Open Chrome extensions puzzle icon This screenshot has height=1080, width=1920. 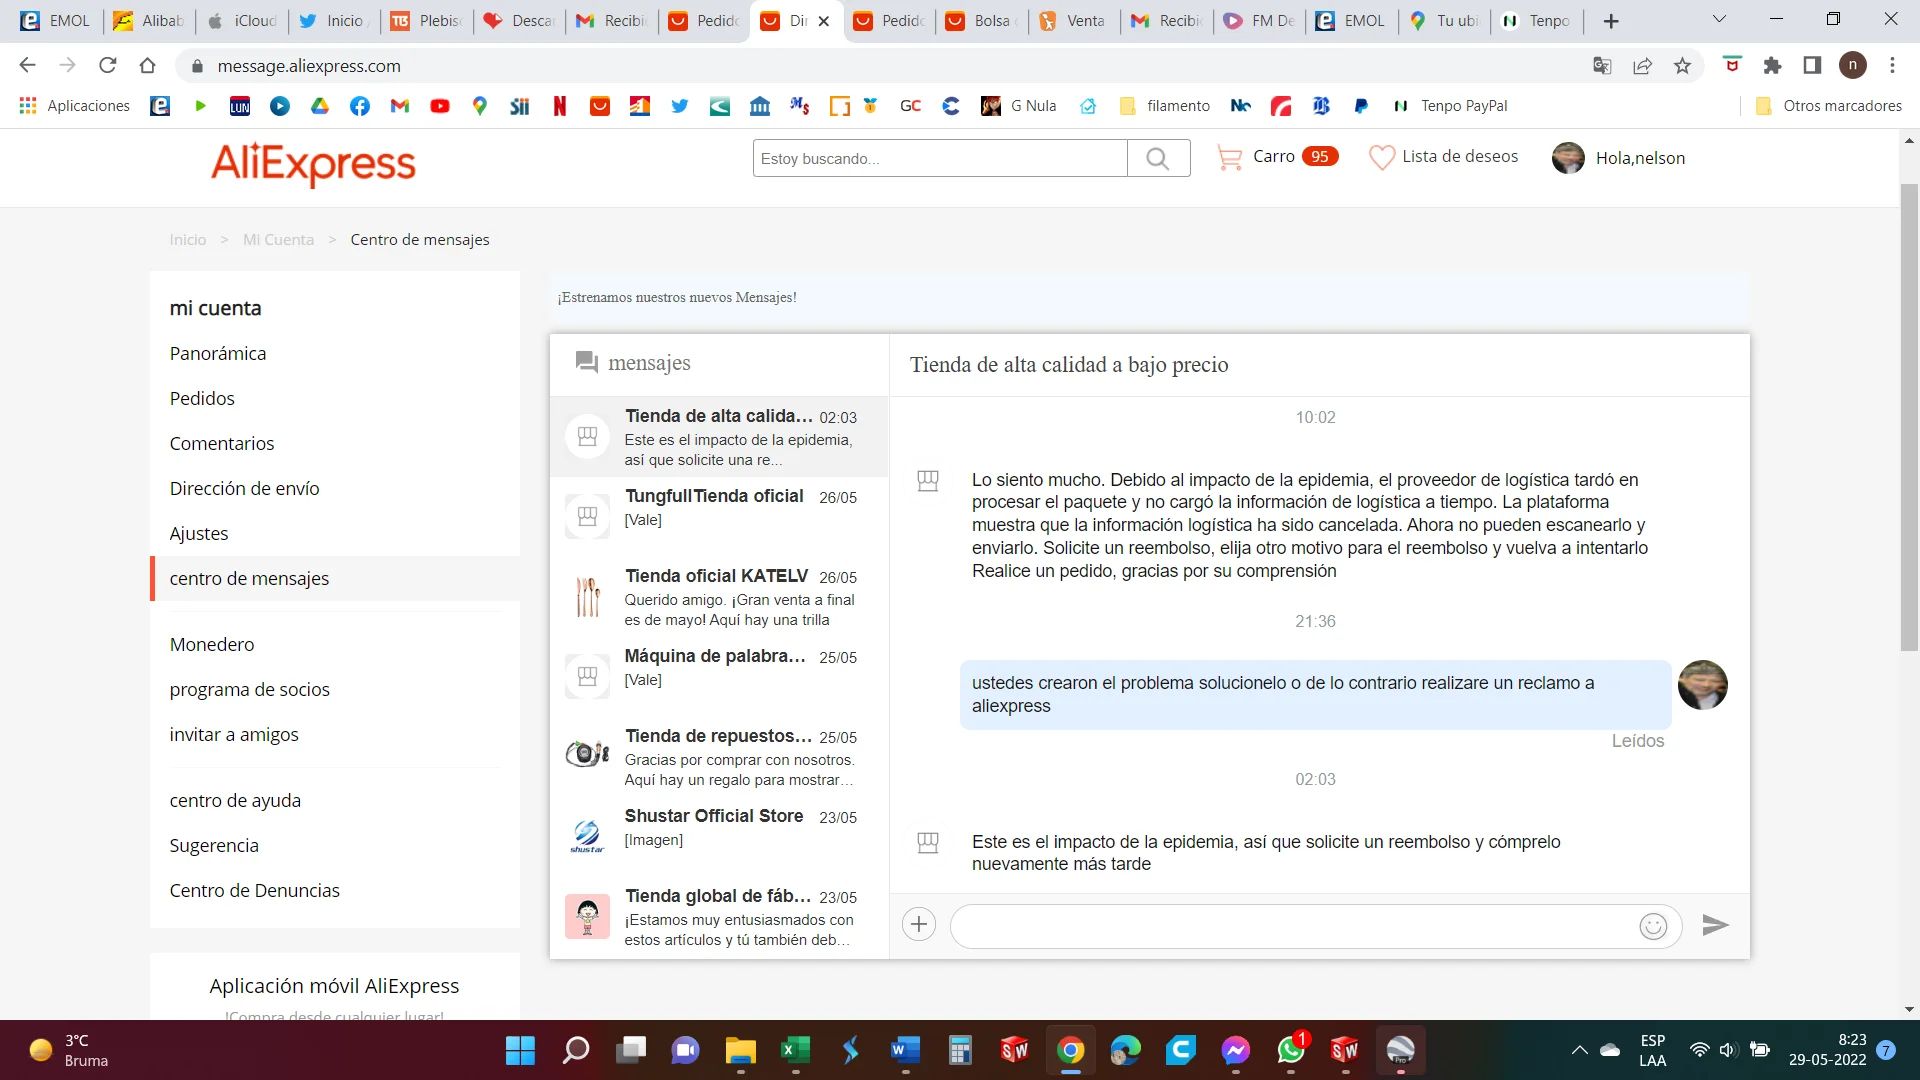(1772, 66)
